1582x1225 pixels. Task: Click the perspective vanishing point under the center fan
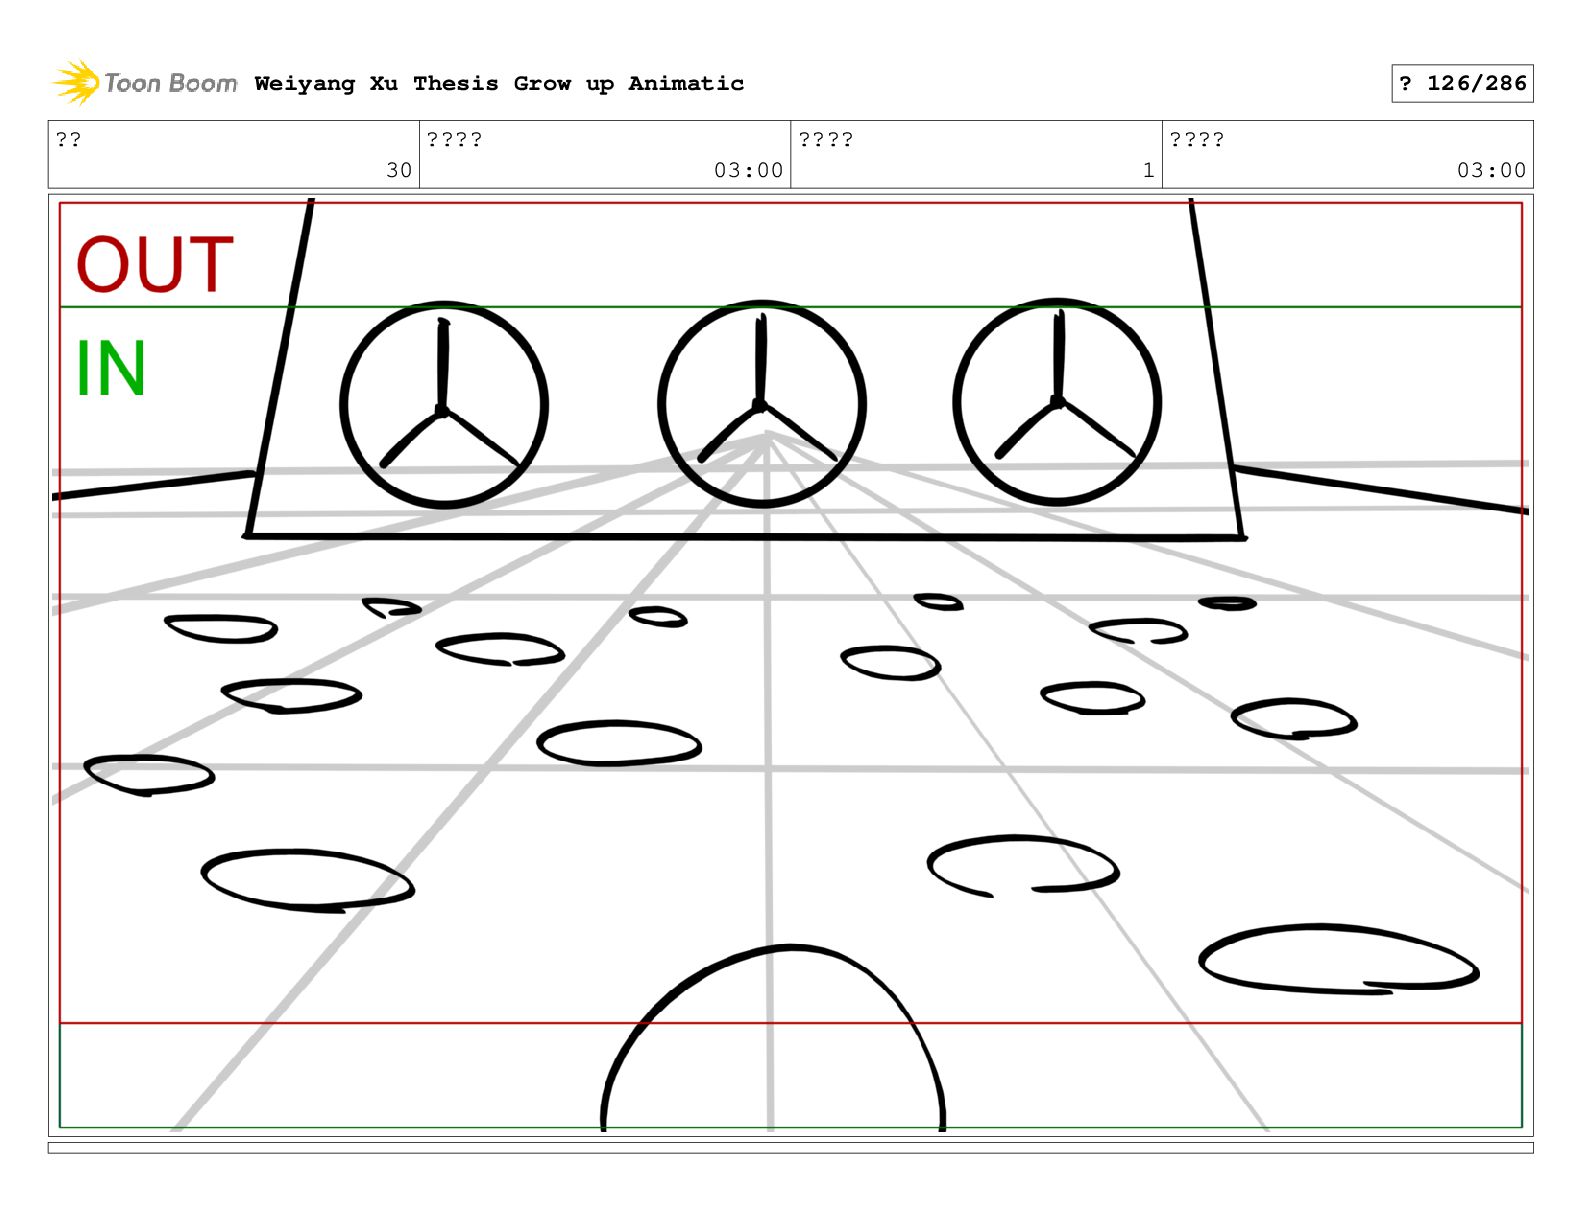[x=766, y=436]
